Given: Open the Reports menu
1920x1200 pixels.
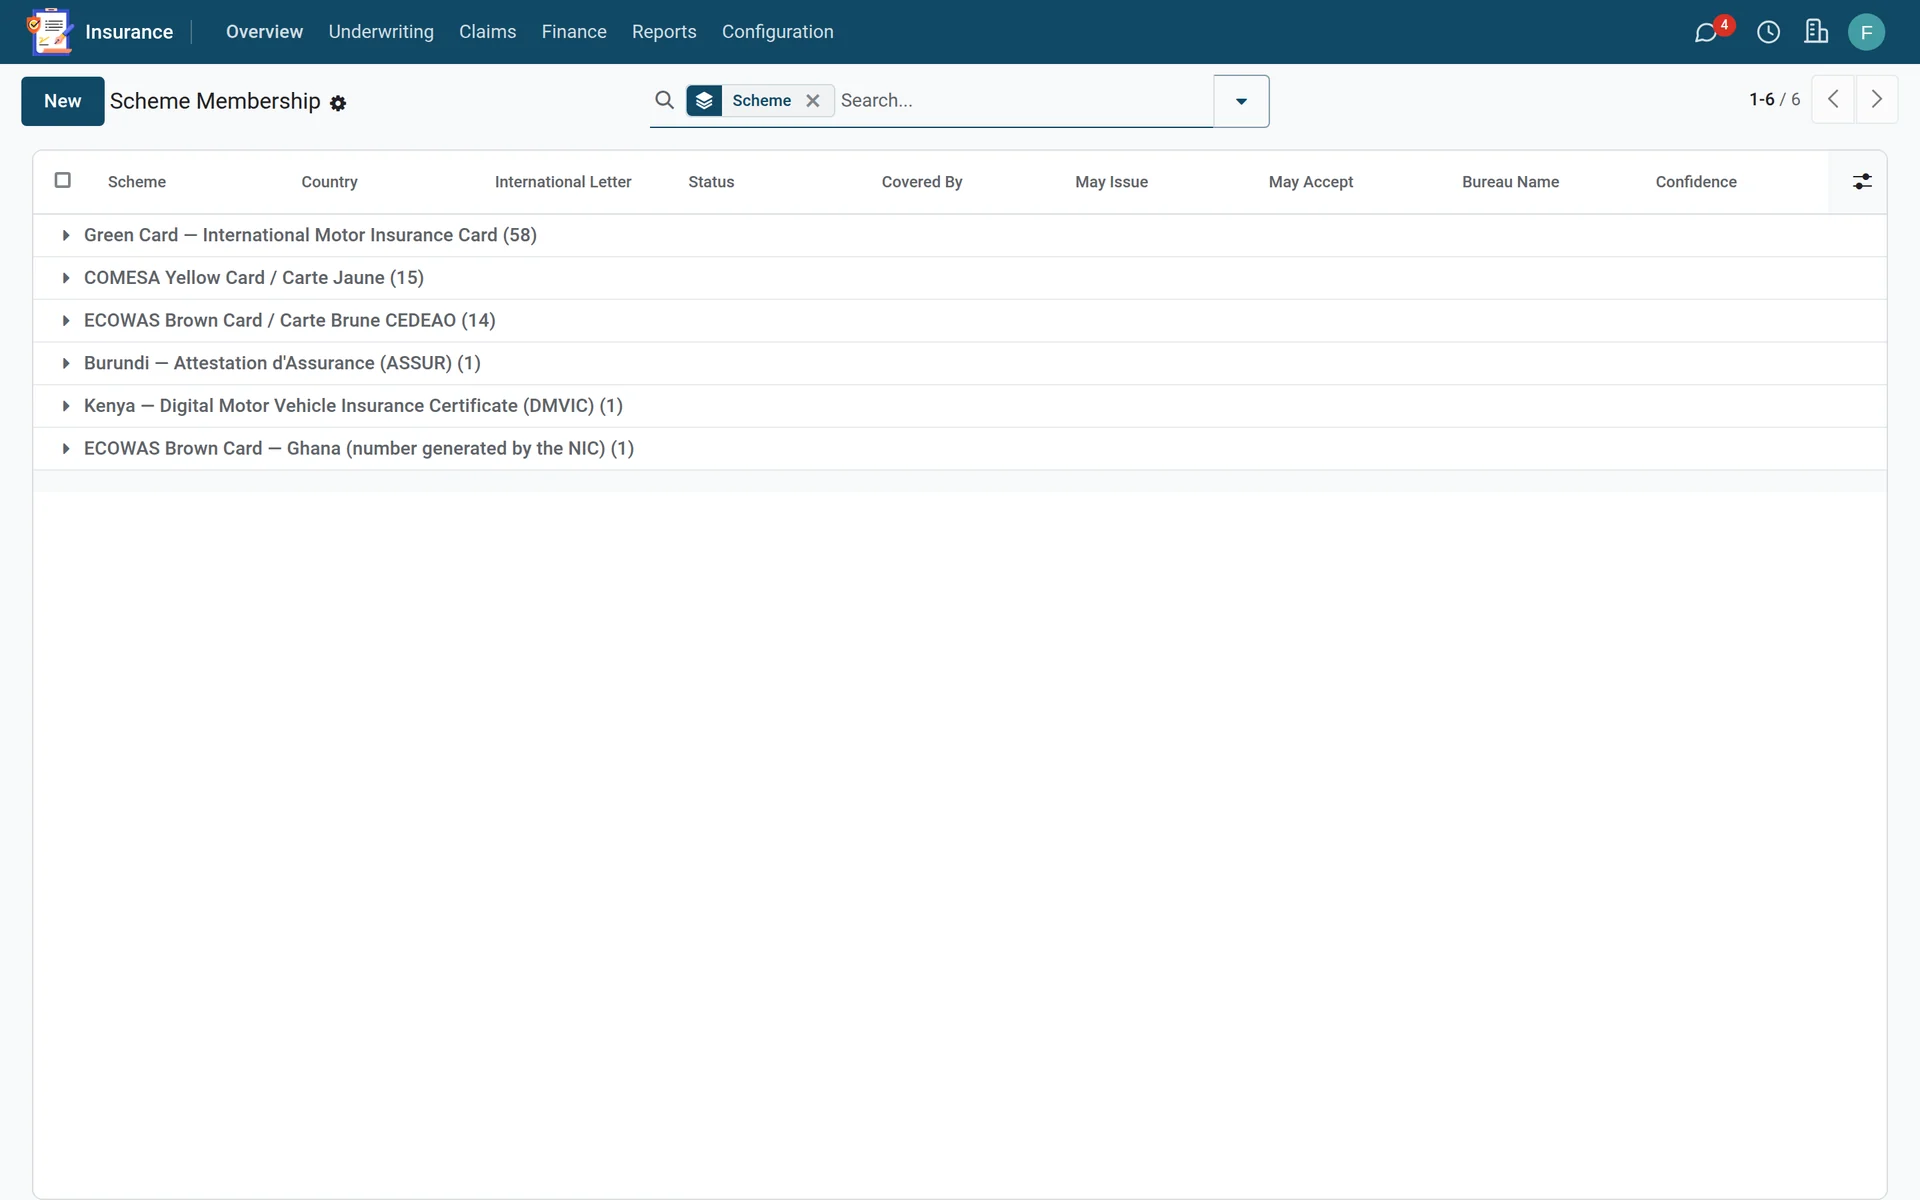Looking at the screenshot, I should pyautogui.click(x=664, y=32).
